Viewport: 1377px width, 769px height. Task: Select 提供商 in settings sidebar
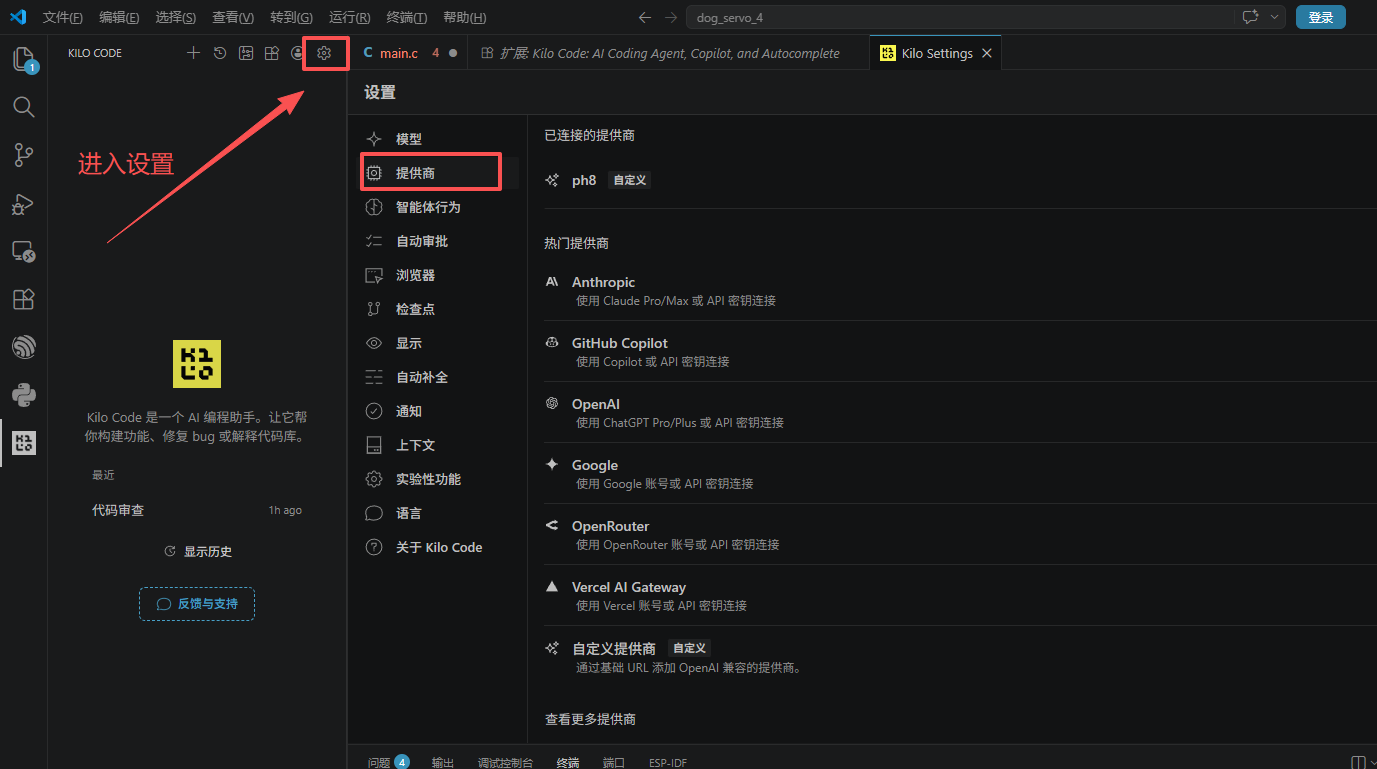point(440,173)
